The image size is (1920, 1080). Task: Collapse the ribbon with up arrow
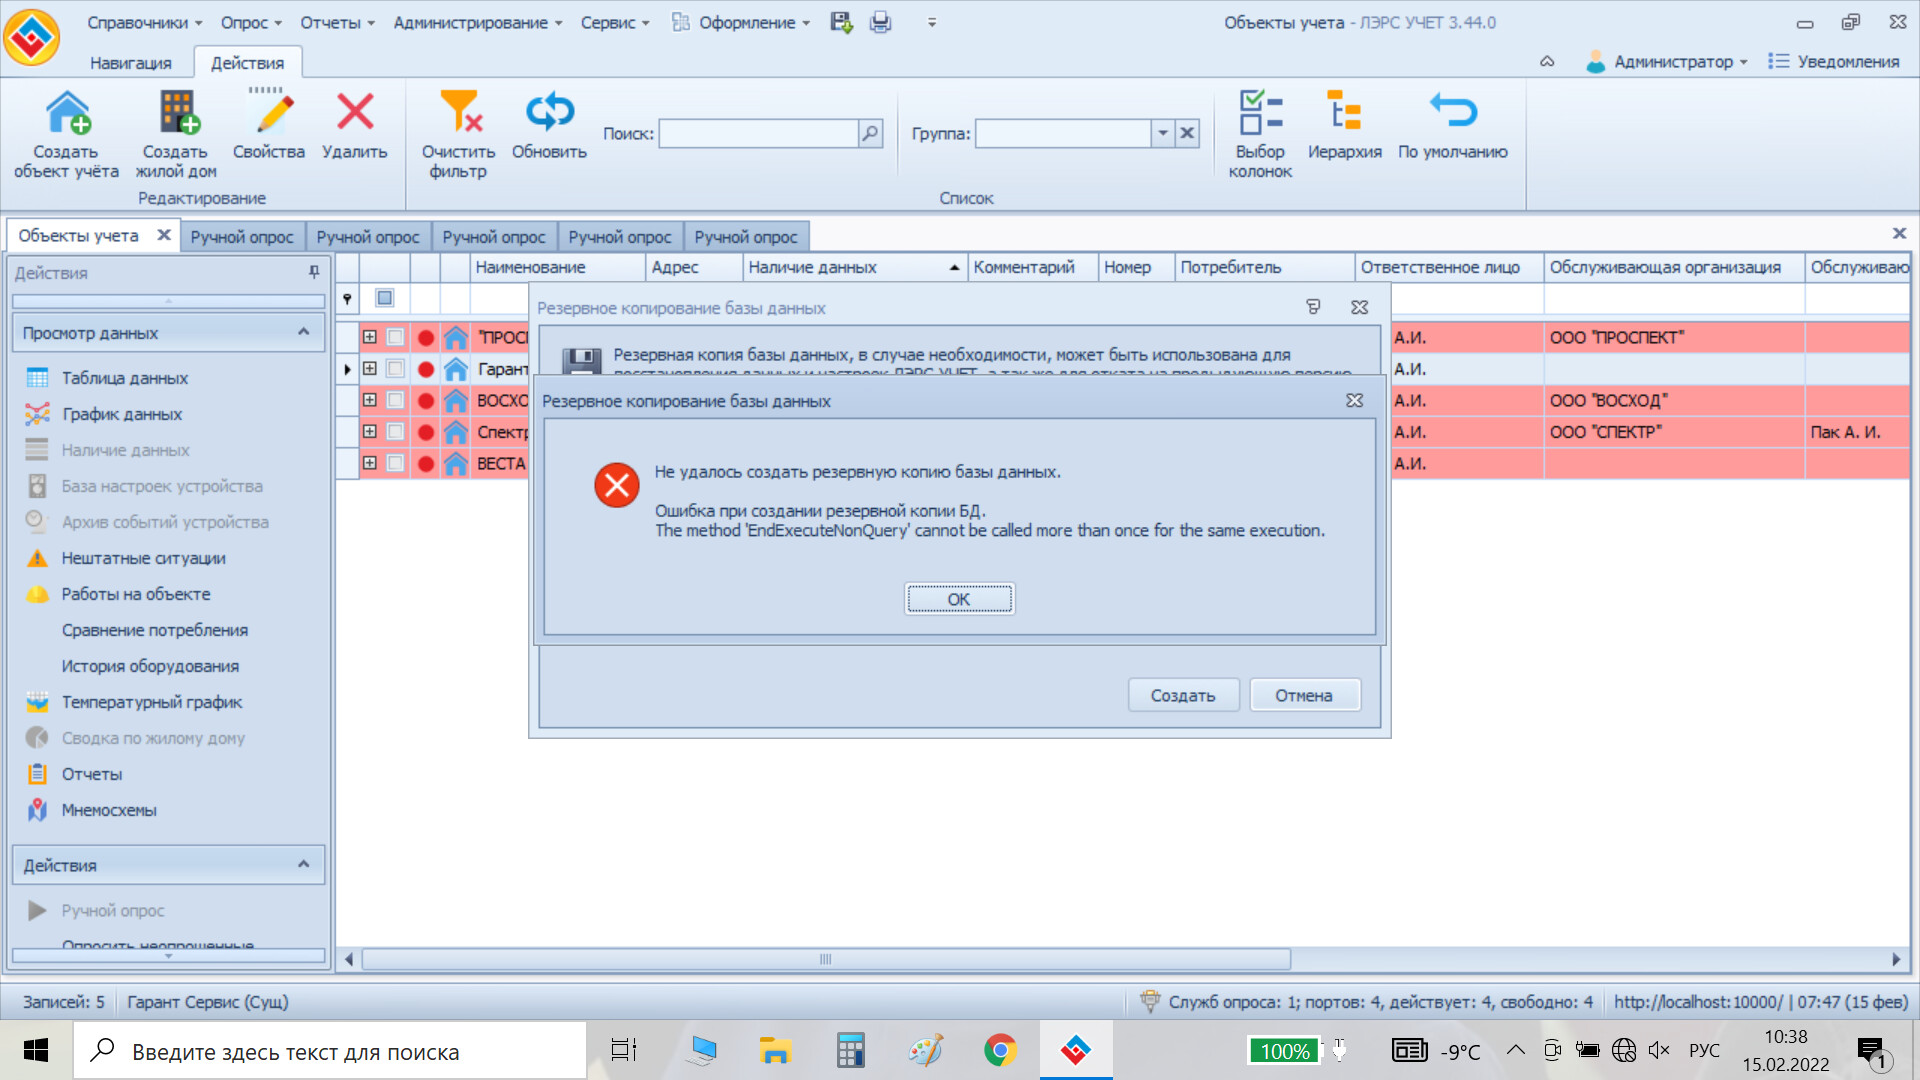coord(1547,61)
